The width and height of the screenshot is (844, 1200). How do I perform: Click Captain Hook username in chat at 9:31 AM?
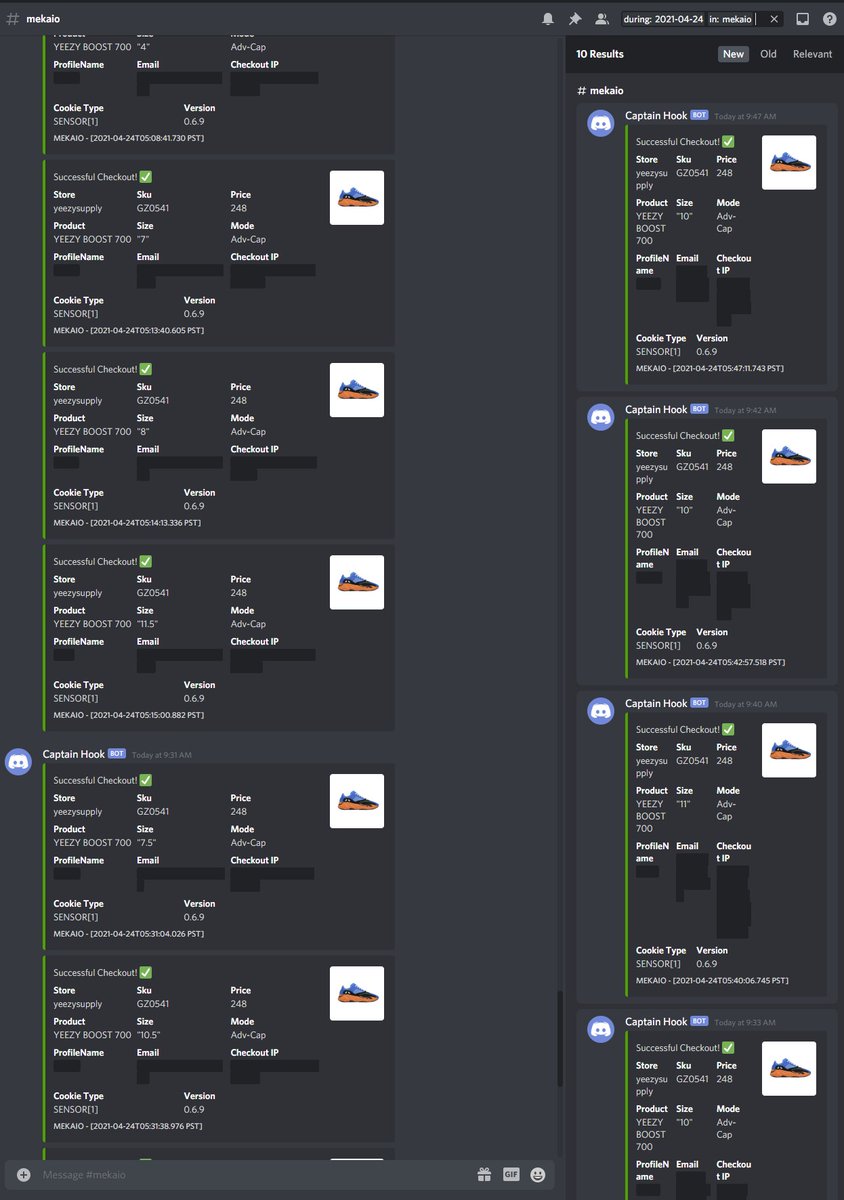73,754
